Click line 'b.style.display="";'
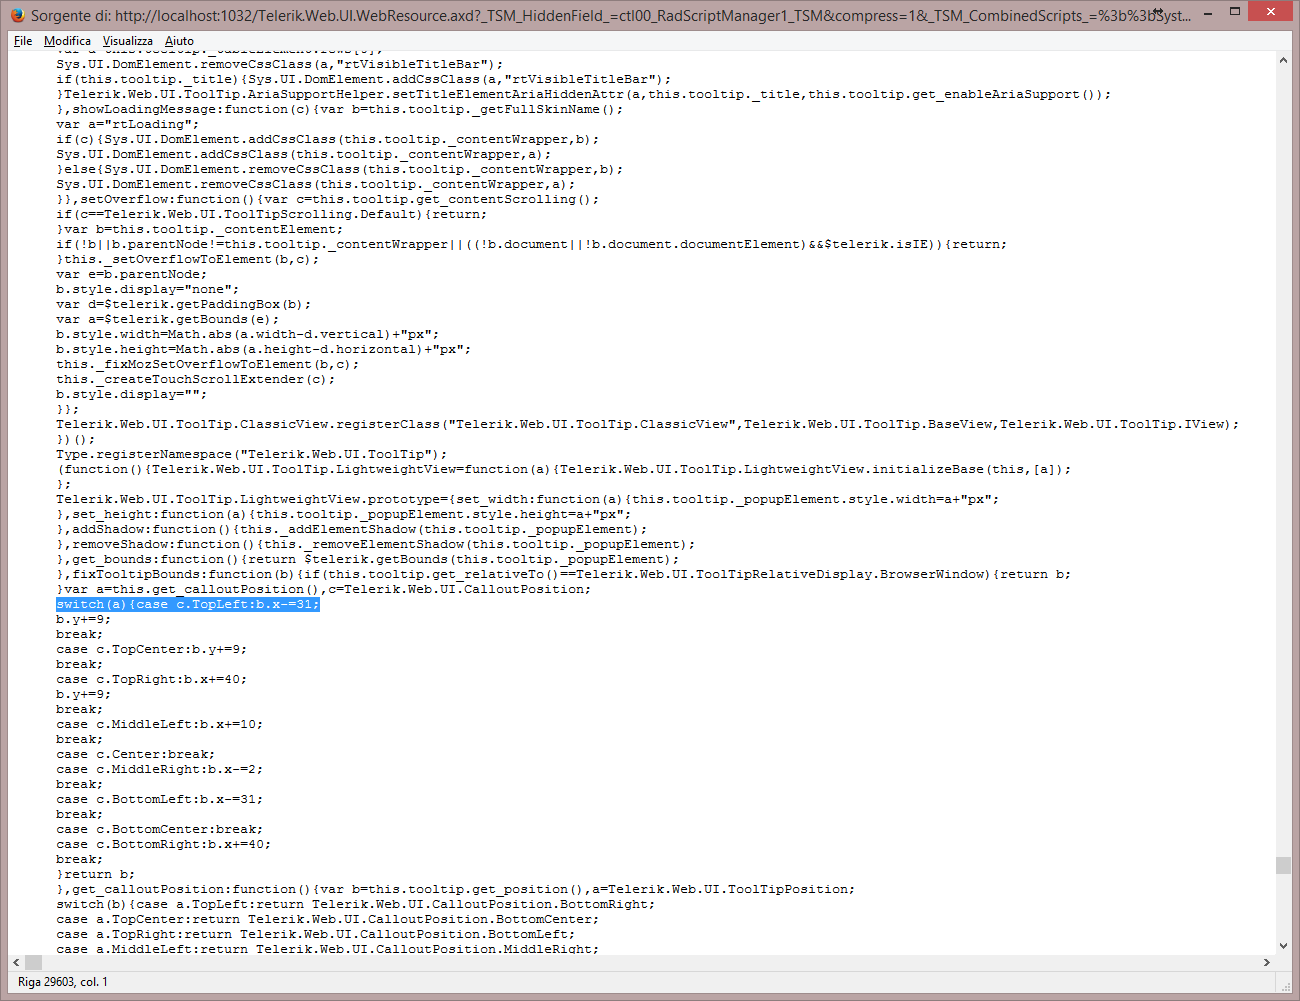Screen dimensions: 1300x1001 131,395
